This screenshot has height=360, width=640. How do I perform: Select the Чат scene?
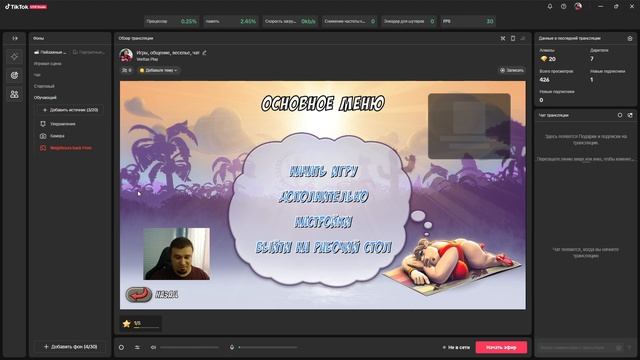[37, 75]
